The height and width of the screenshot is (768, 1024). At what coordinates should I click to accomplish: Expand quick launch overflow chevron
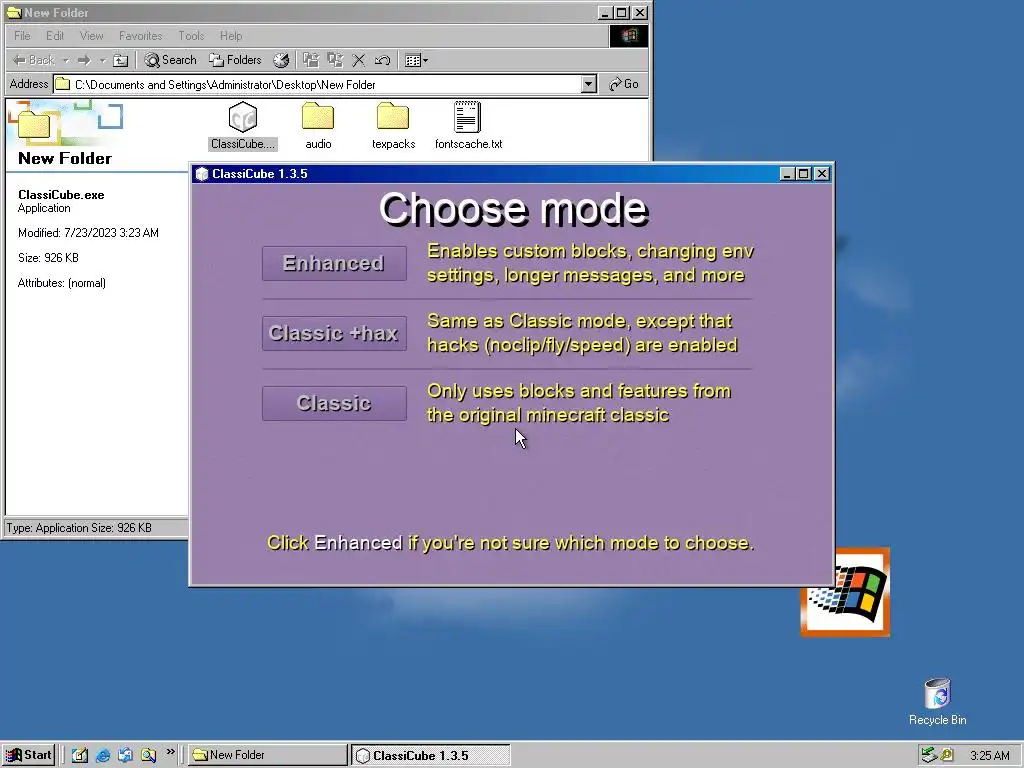[170, 752]
